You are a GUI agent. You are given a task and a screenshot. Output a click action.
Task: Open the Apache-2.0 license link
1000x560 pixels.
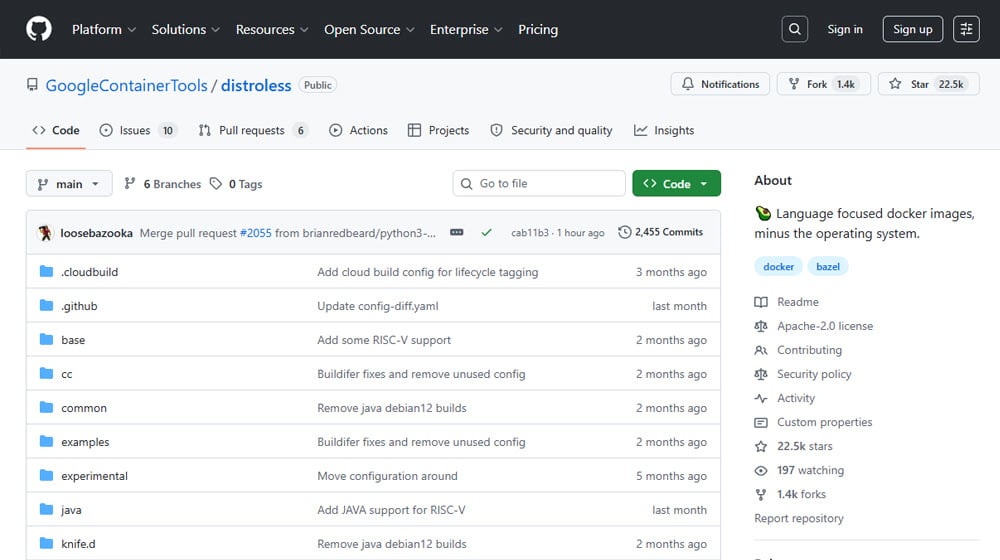click(x=824, y=326)
